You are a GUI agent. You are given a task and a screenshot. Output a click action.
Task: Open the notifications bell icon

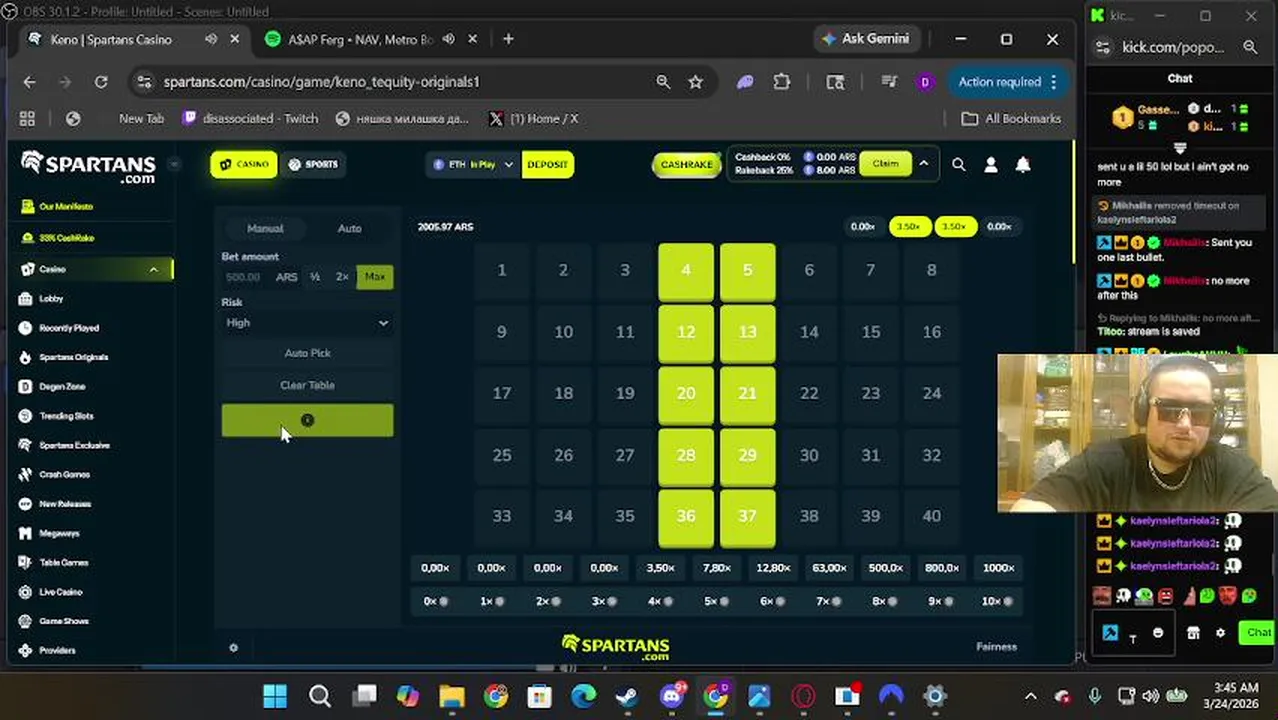point(1023,165)
